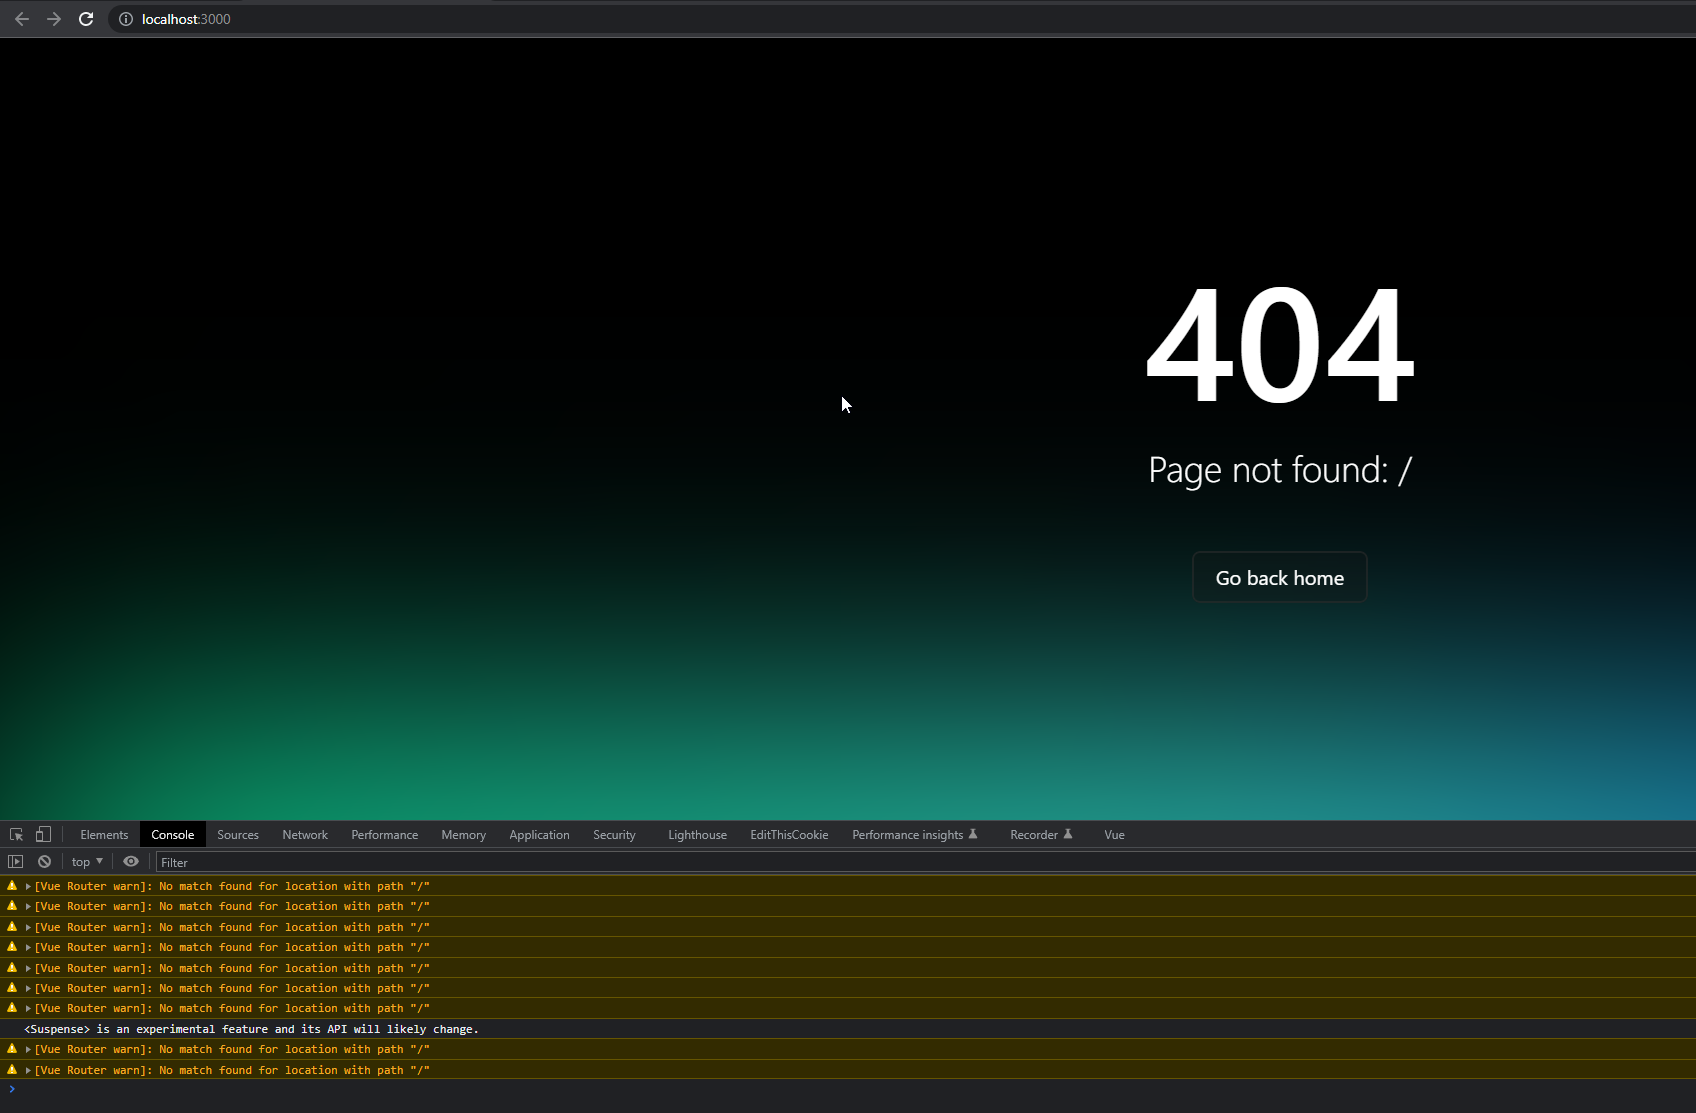Open the "top" frame context dropdown
1696x1113 pixels.
tap(86, 861)
